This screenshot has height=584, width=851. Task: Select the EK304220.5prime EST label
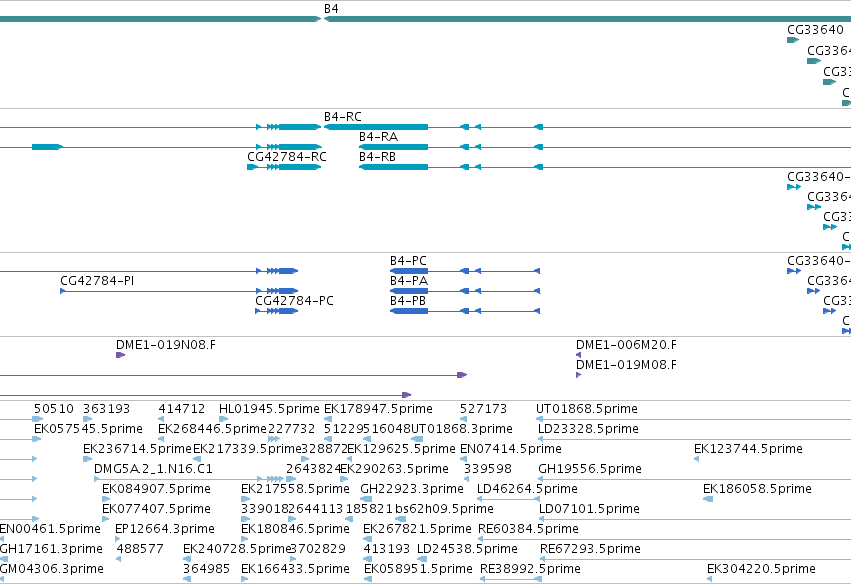(x=761, y=570)
